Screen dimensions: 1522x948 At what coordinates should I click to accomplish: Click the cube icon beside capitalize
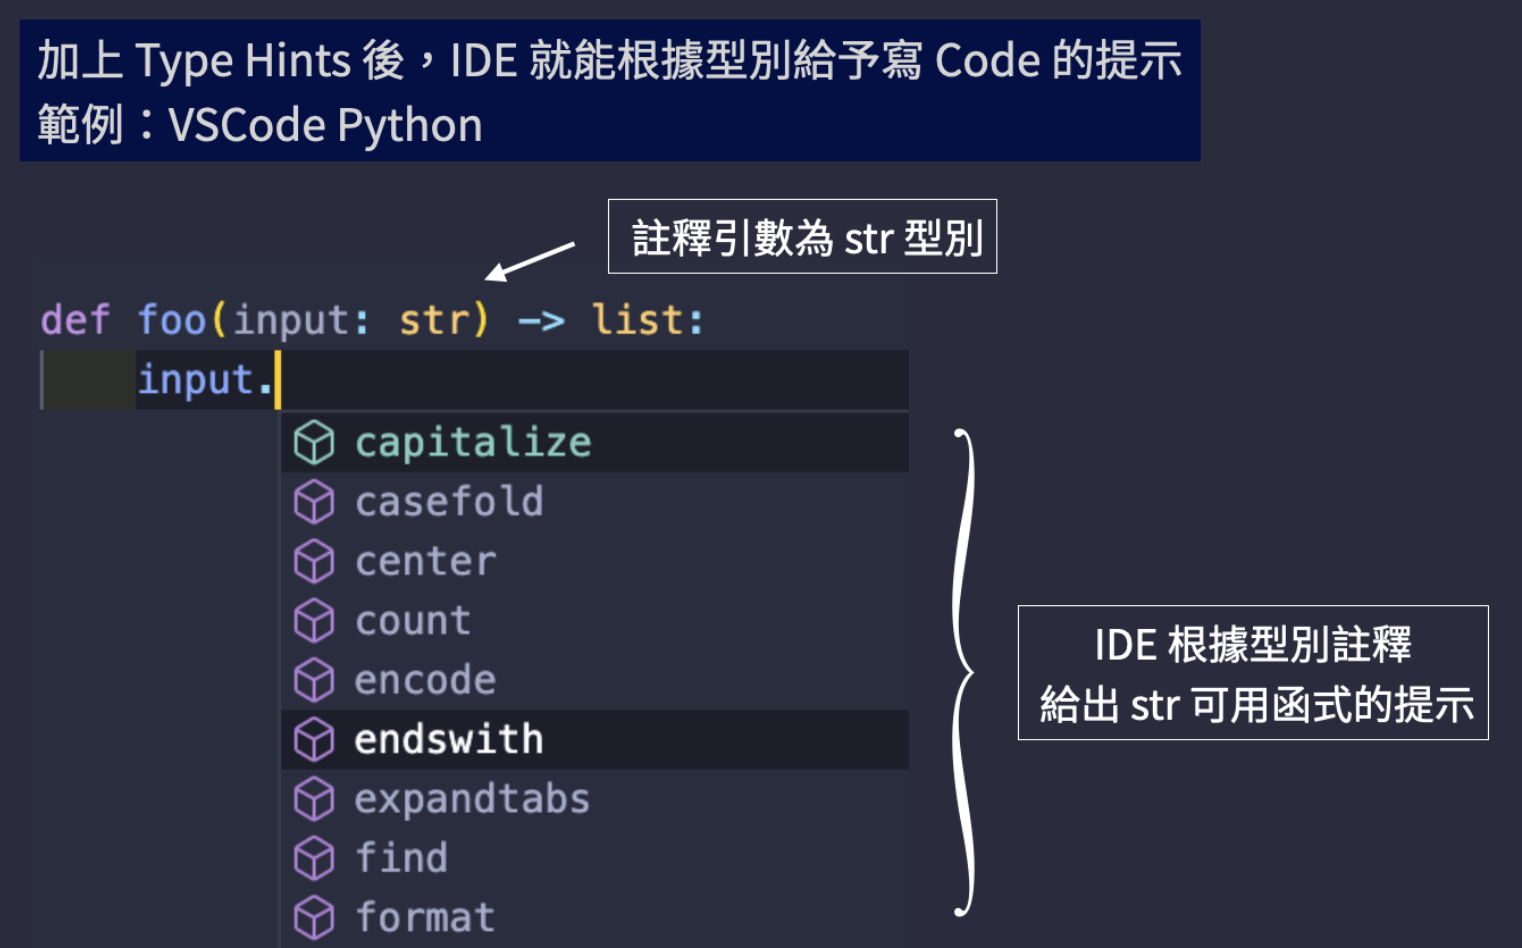[x=314, y=442]
